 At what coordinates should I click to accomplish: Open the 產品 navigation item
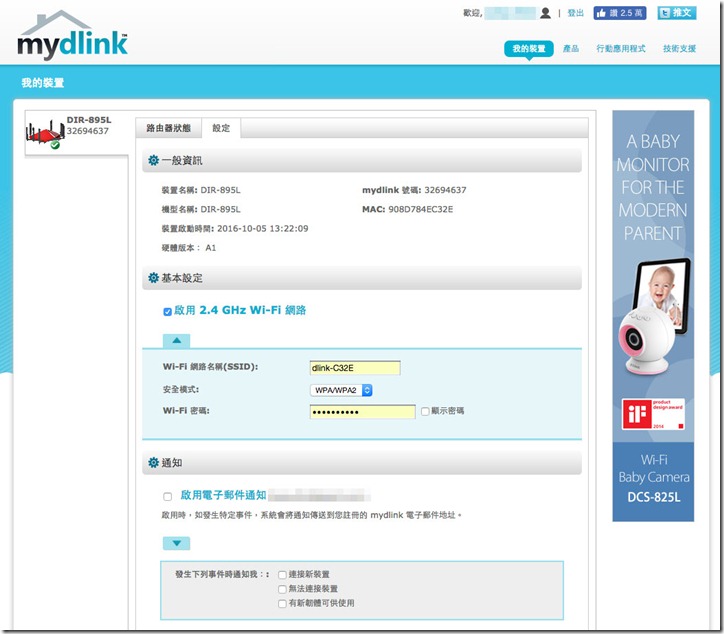tap(571, 48)
